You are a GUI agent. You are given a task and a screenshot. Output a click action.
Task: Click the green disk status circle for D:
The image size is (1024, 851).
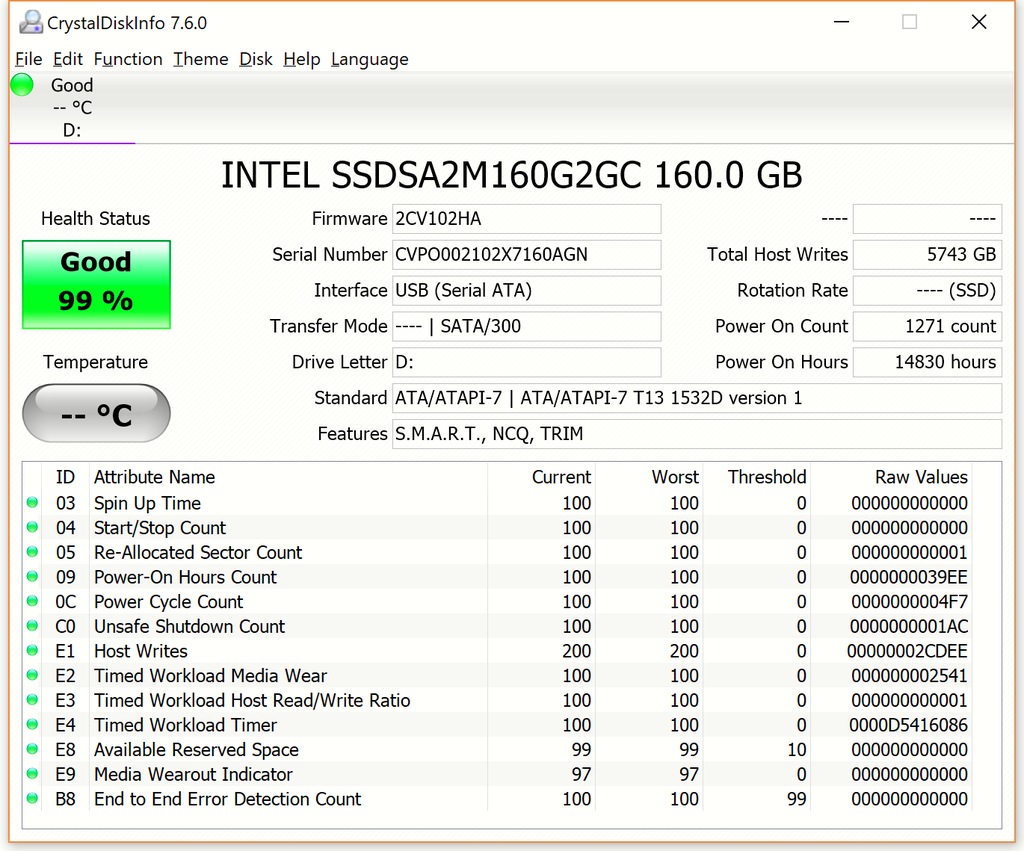coord(22,85)
